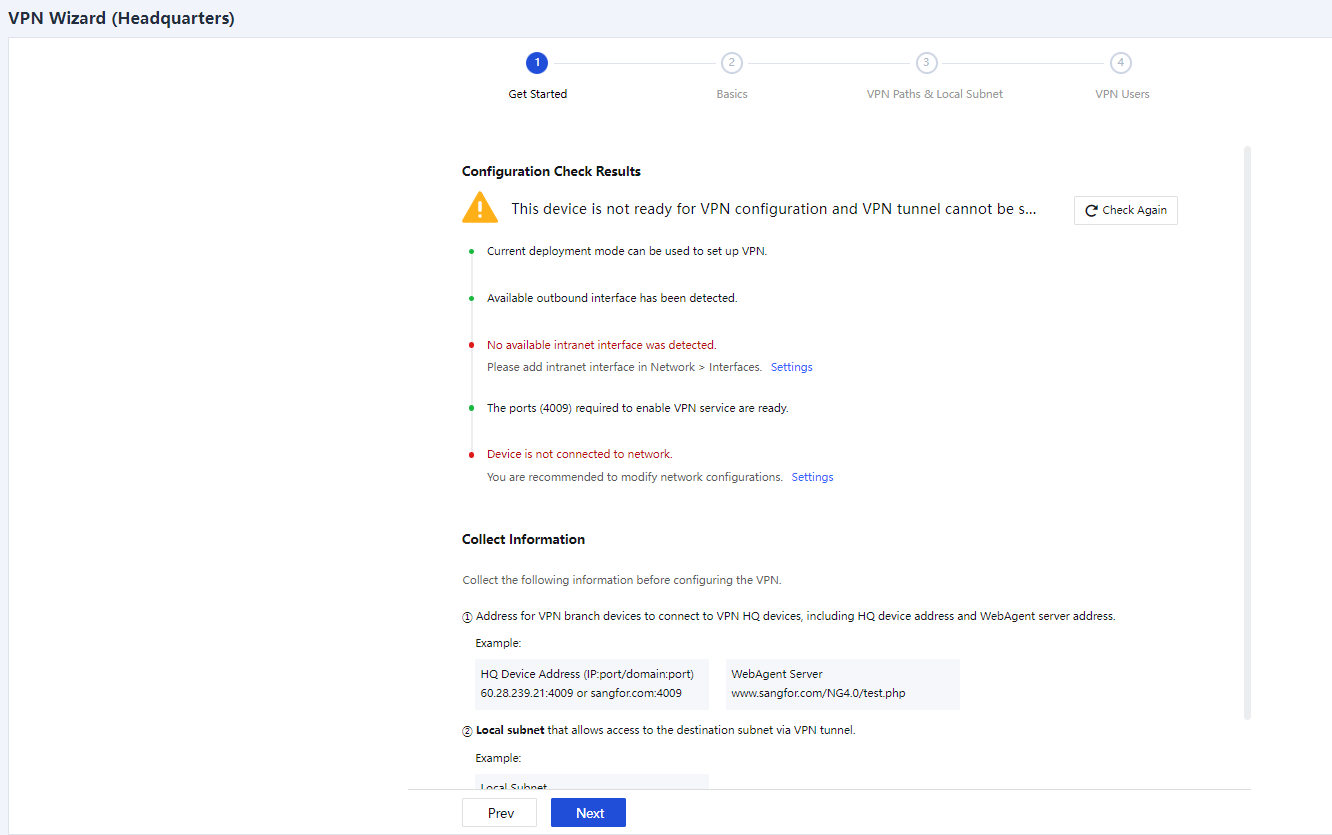Click the WebAgent Server example box
The width and height of the screenshot is (1332, 835).
click(842, 684)
